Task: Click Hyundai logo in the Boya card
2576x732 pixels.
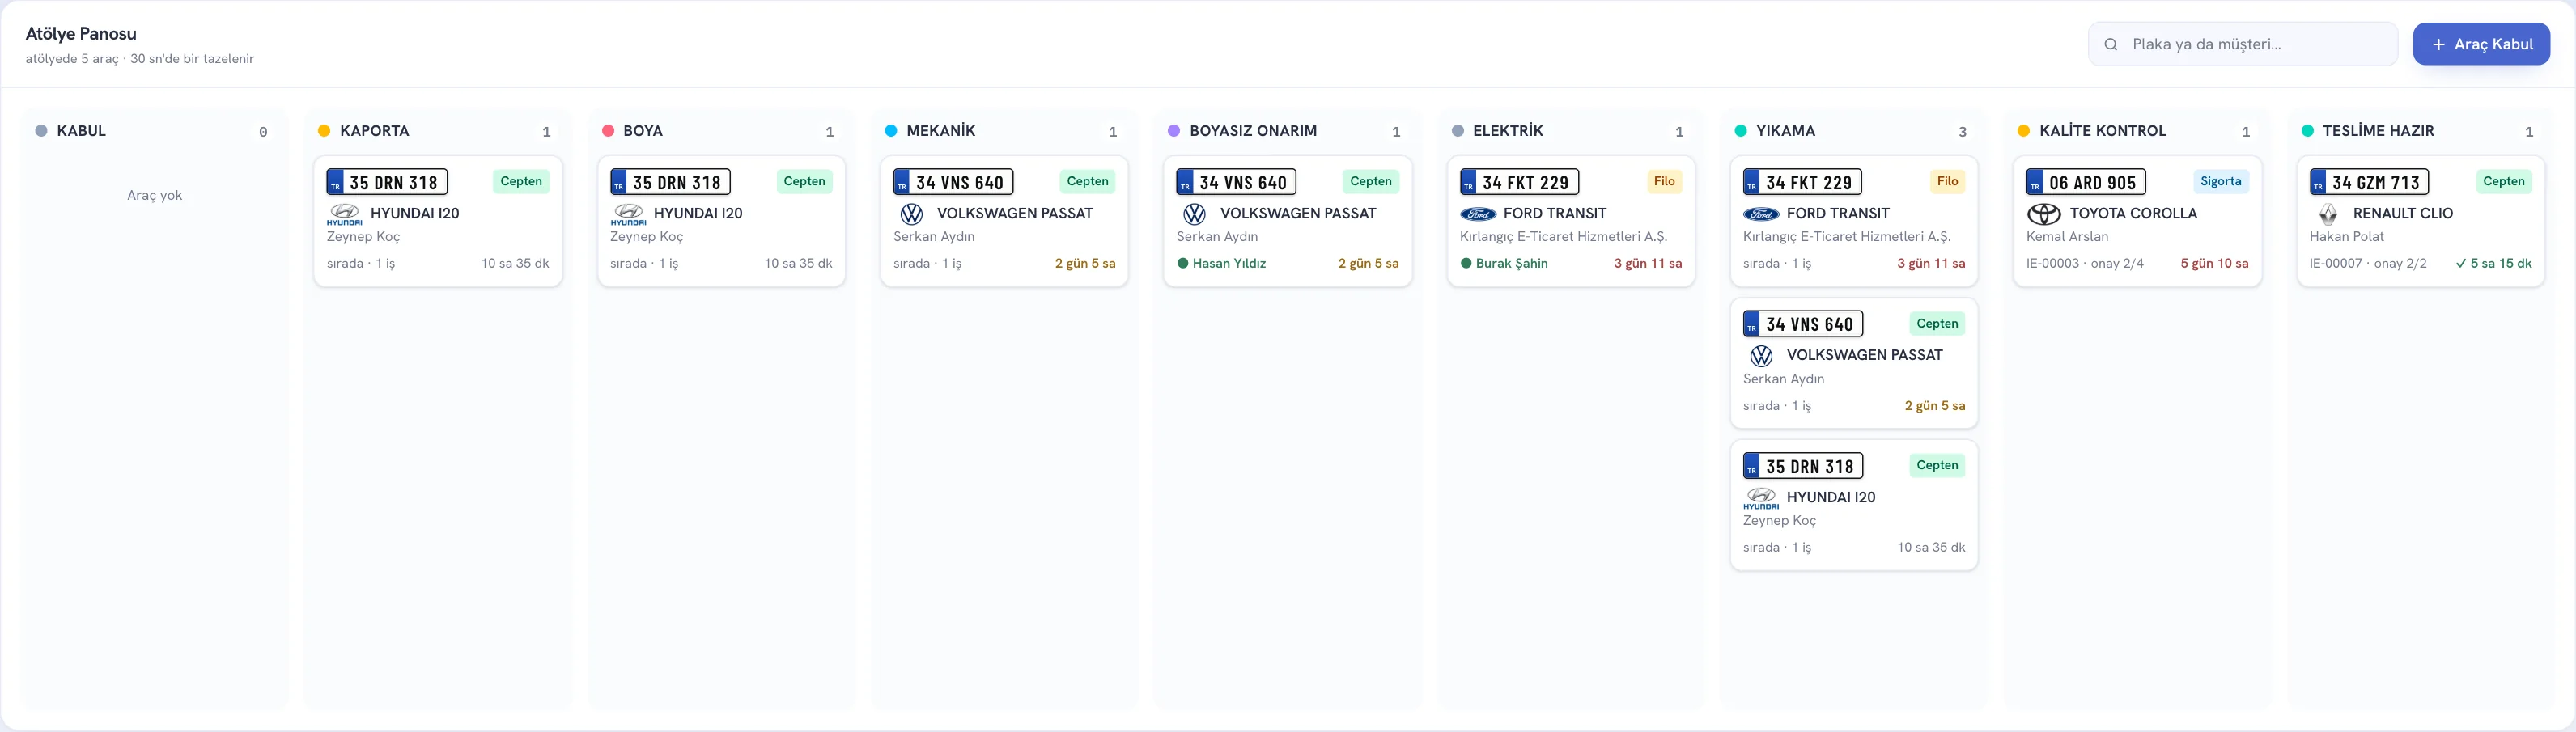Action: 628,214
